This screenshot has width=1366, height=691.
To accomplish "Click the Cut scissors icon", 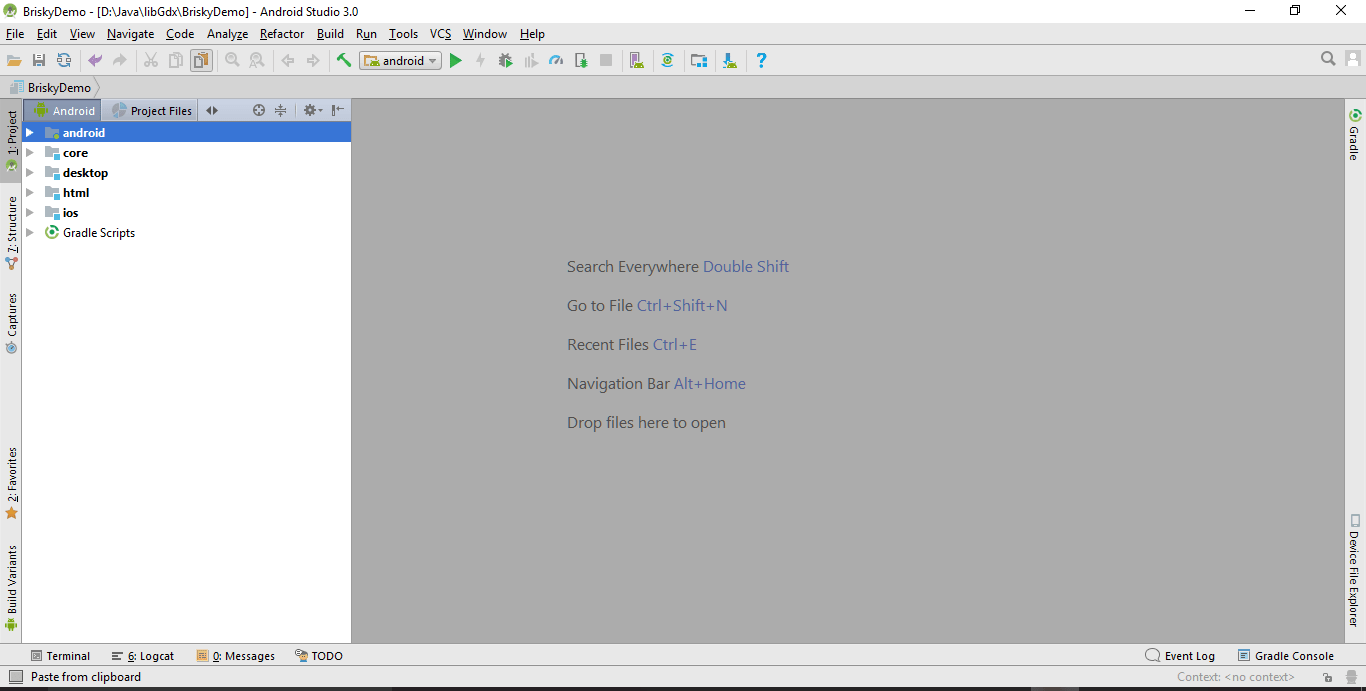I will tap(151, 61).
